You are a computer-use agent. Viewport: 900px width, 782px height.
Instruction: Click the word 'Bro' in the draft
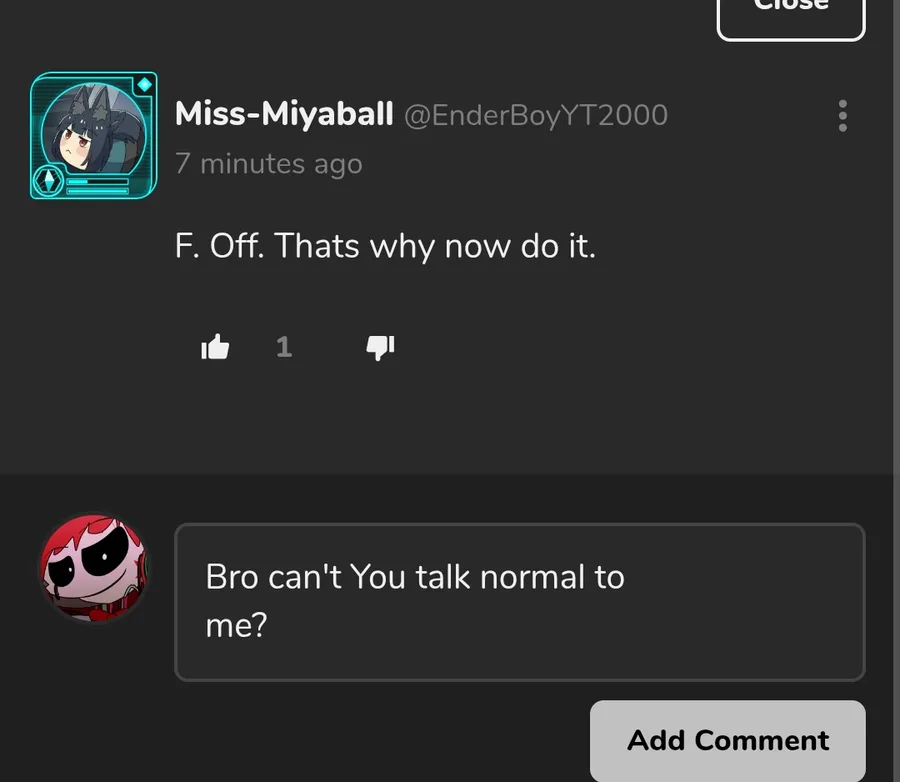point(232,576)
